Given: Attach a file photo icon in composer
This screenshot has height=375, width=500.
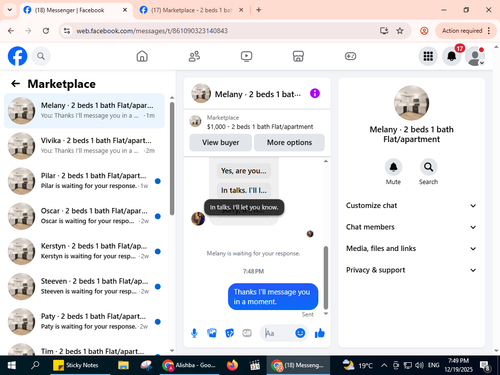Looking at the screenshot, I should [x=212, y=333].
